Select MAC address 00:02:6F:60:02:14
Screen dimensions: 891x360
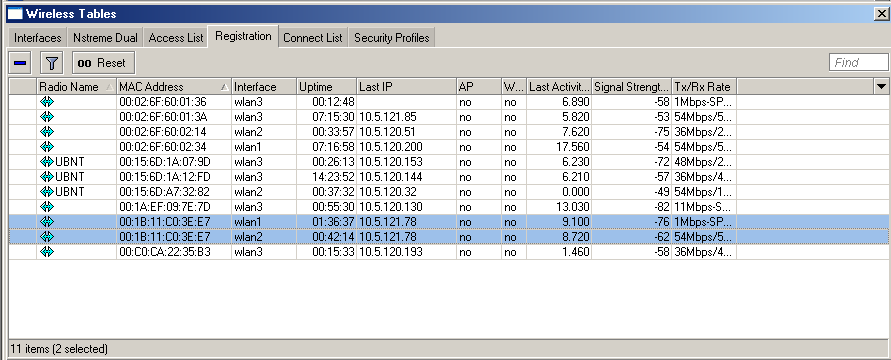click(x=163, y=132)
